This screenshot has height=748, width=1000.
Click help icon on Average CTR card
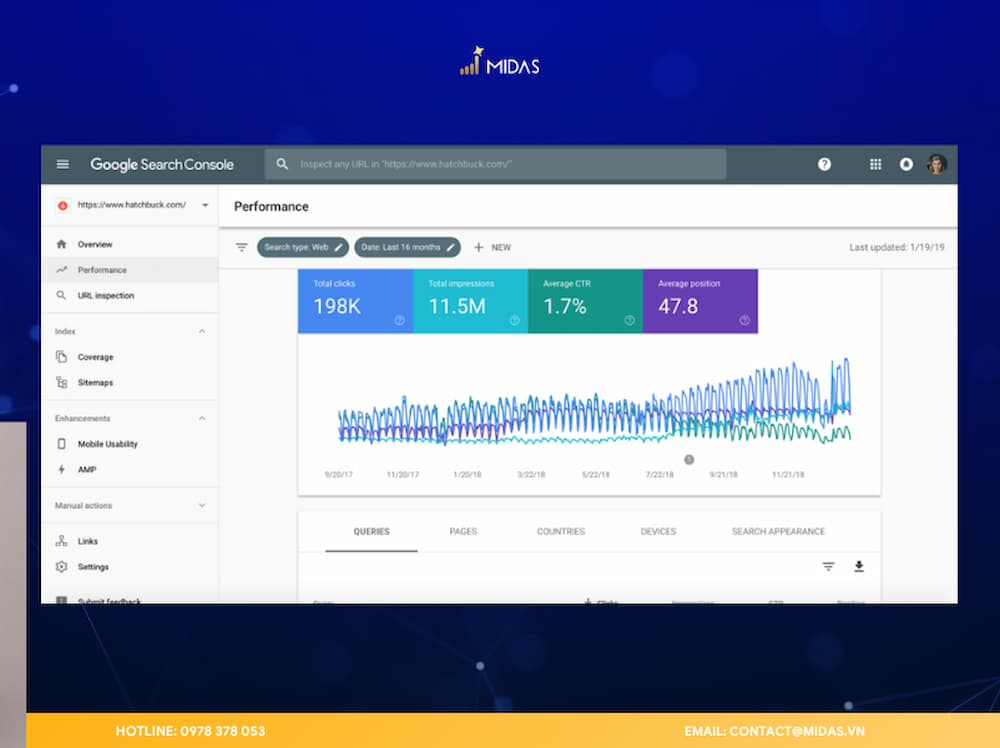629,320
